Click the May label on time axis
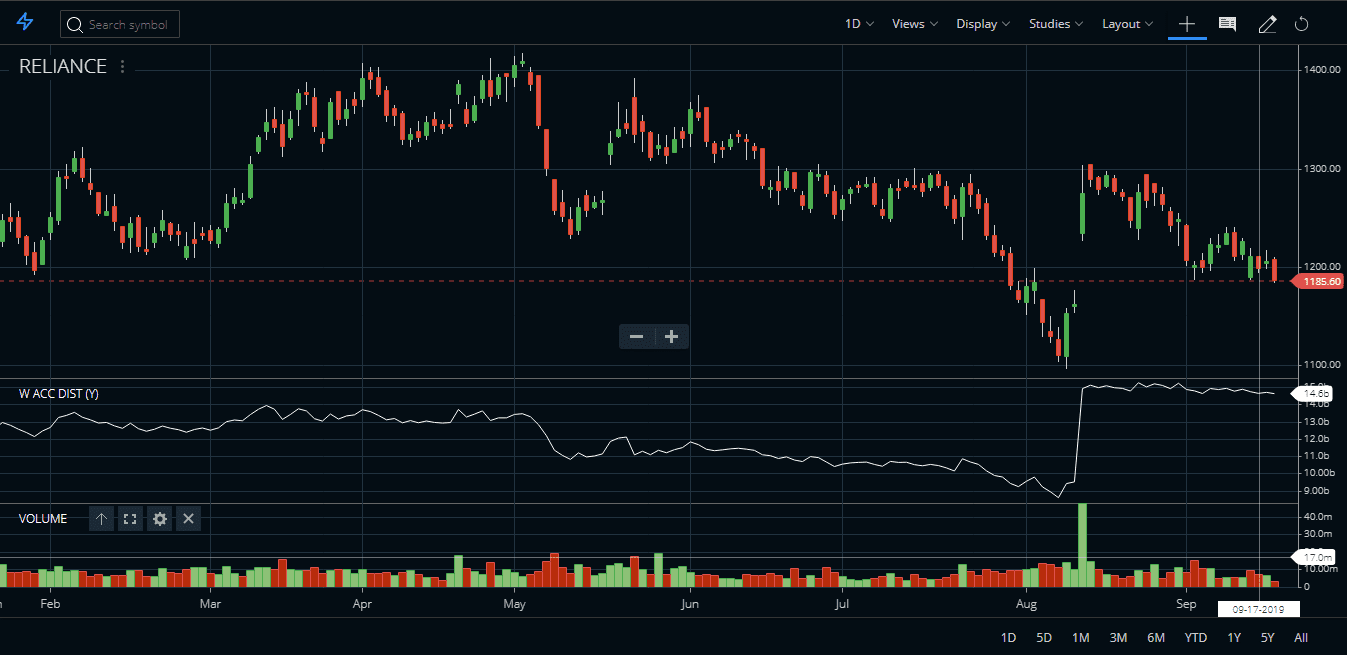The image size is (1347, 655). tap(514, 604)
